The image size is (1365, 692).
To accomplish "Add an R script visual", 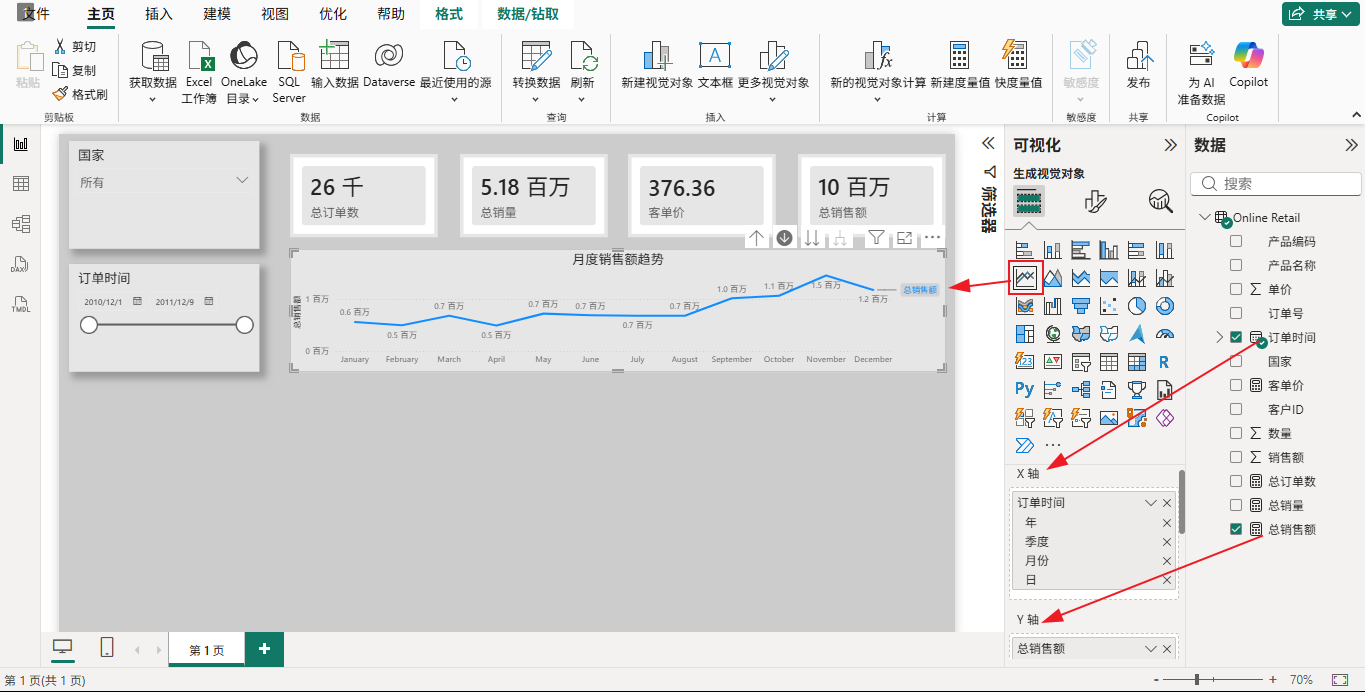I will click(1165, 361).
